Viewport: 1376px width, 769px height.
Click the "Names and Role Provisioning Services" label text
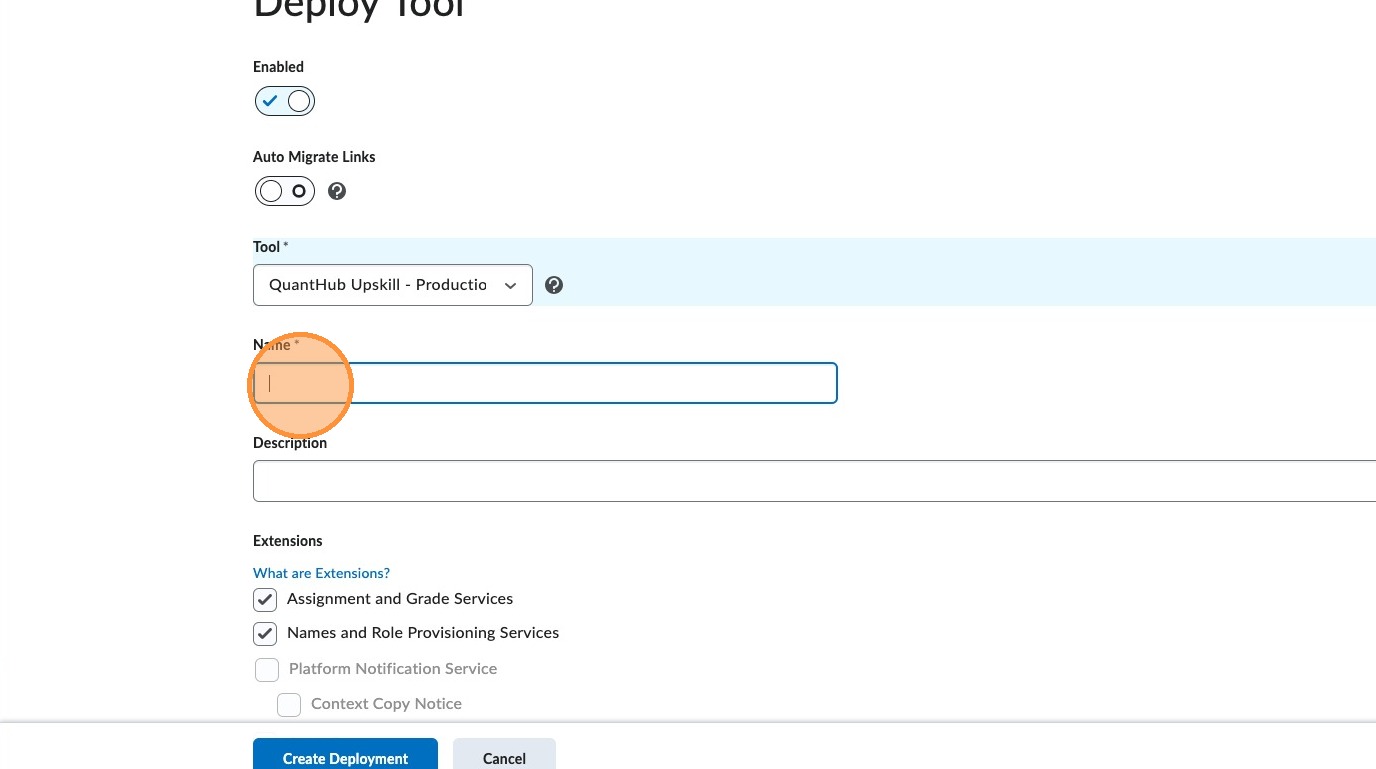[423, 633]
